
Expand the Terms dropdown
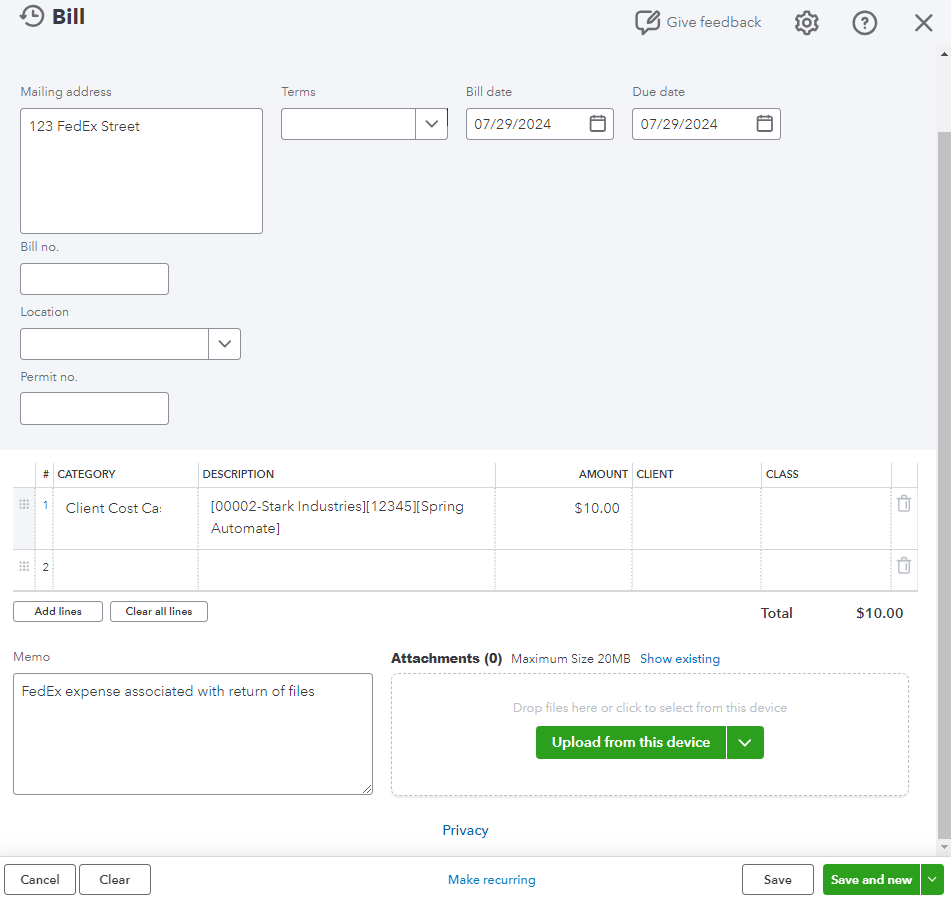(431, 124)
